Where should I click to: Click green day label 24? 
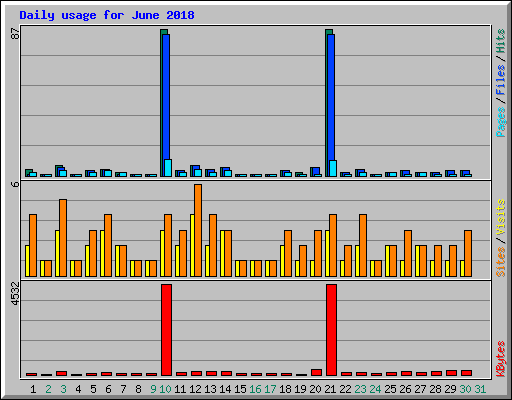(x=375, y=389)
